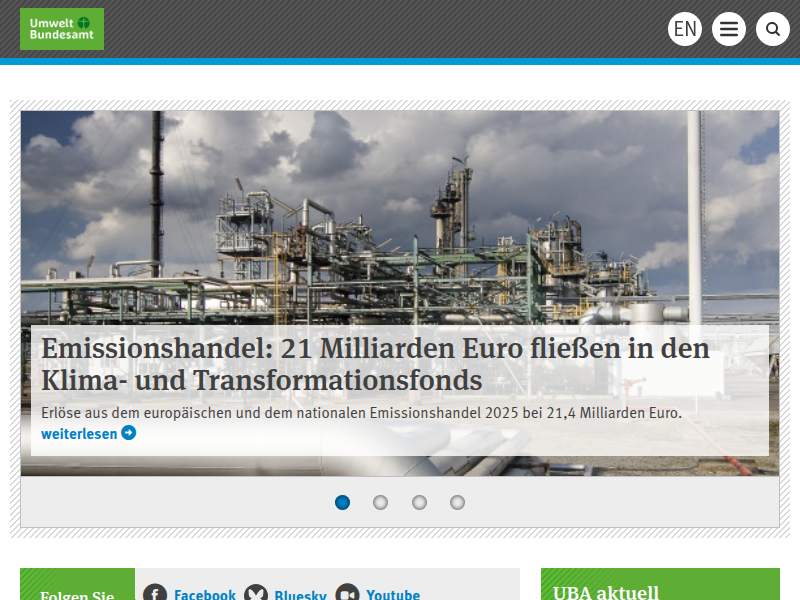The width and height of the screenshot is (800, 600).
Task: Click the Umweltbundesamt logo
Action: coord(62,29)
